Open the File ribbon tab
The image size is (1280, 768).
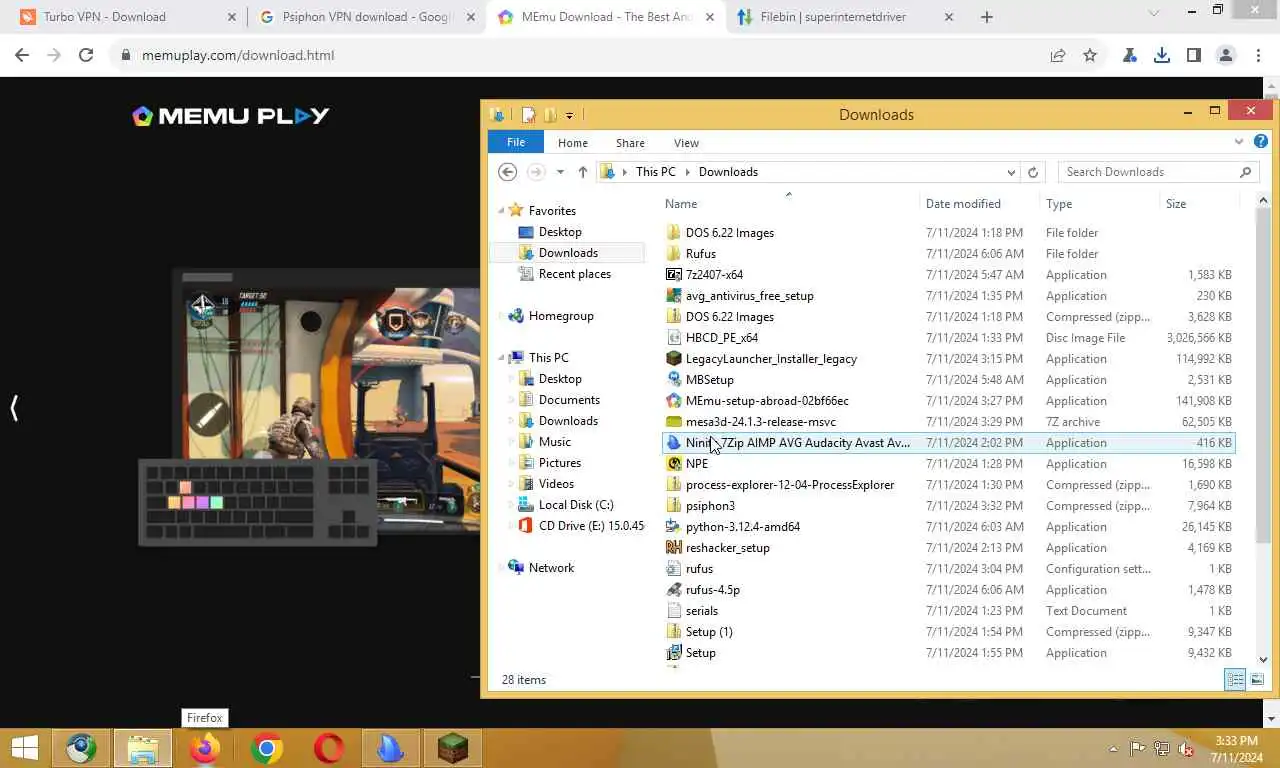tap(516, 142)
